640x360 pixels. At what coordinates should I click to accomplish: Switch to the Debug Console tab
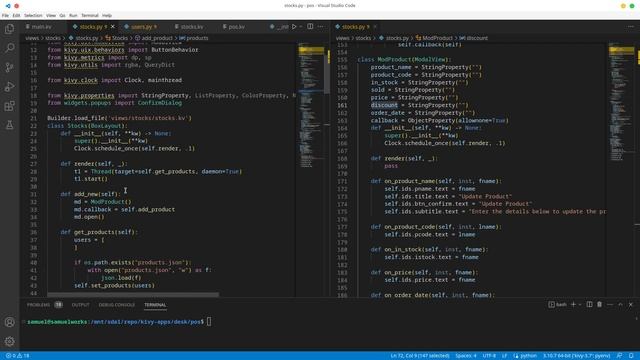coord(117,304)
